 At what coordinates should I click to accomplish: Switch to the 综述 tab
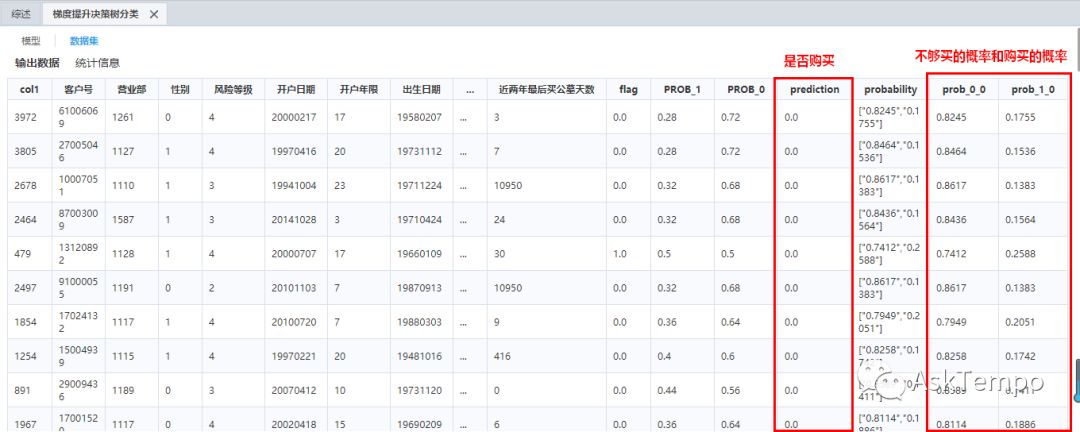coord(21,14)
